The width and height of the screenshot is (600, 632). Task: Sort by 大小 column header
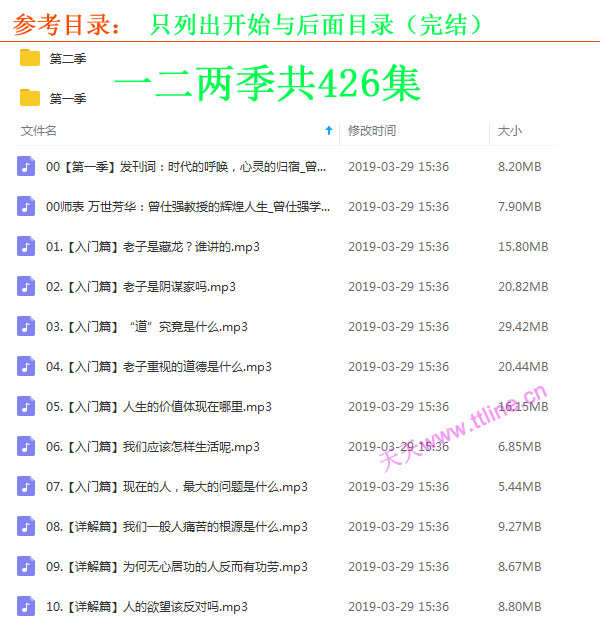click(x=509, y=131)
